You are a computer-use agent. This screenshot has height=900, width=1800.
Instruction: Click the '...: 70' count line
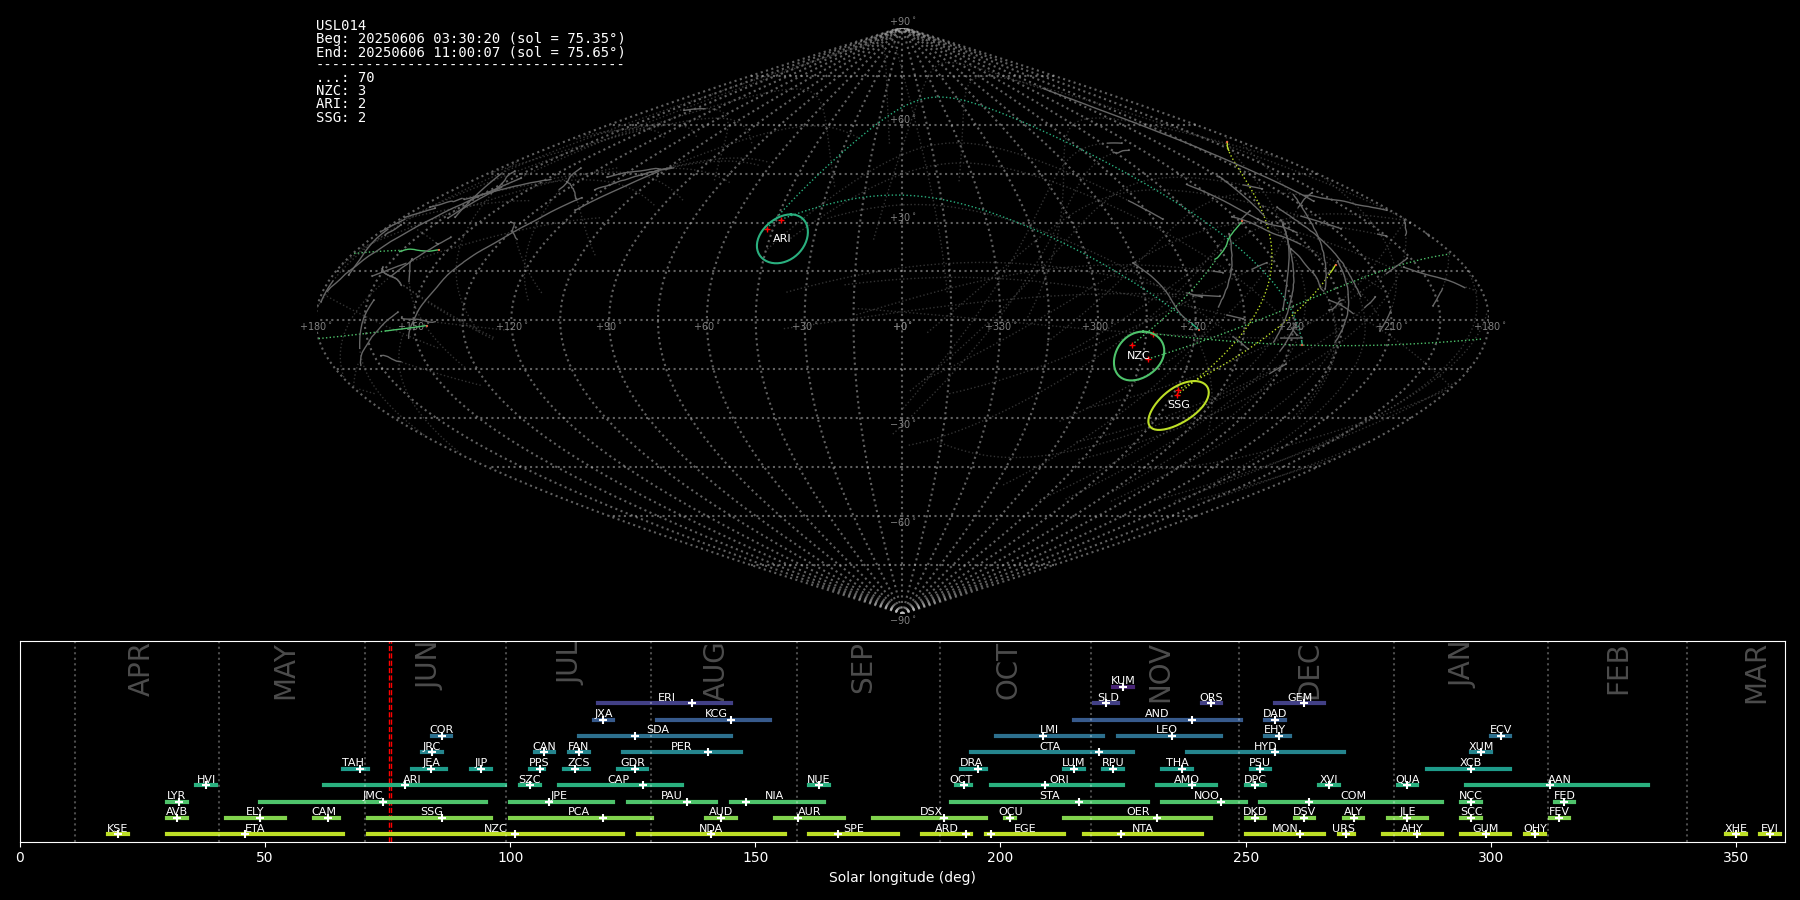pyautogui.click(x=345, y=78)
